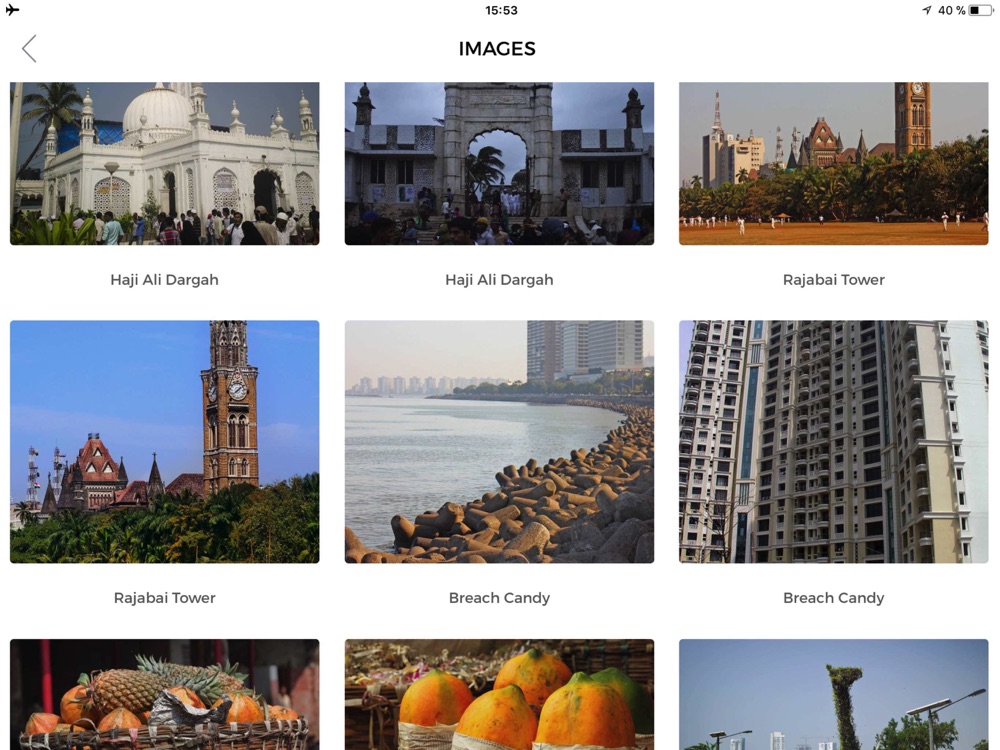1000x750 pixels.
Task: Tap the 'IMAGES' page title
Action: click(x=497, y=49)
